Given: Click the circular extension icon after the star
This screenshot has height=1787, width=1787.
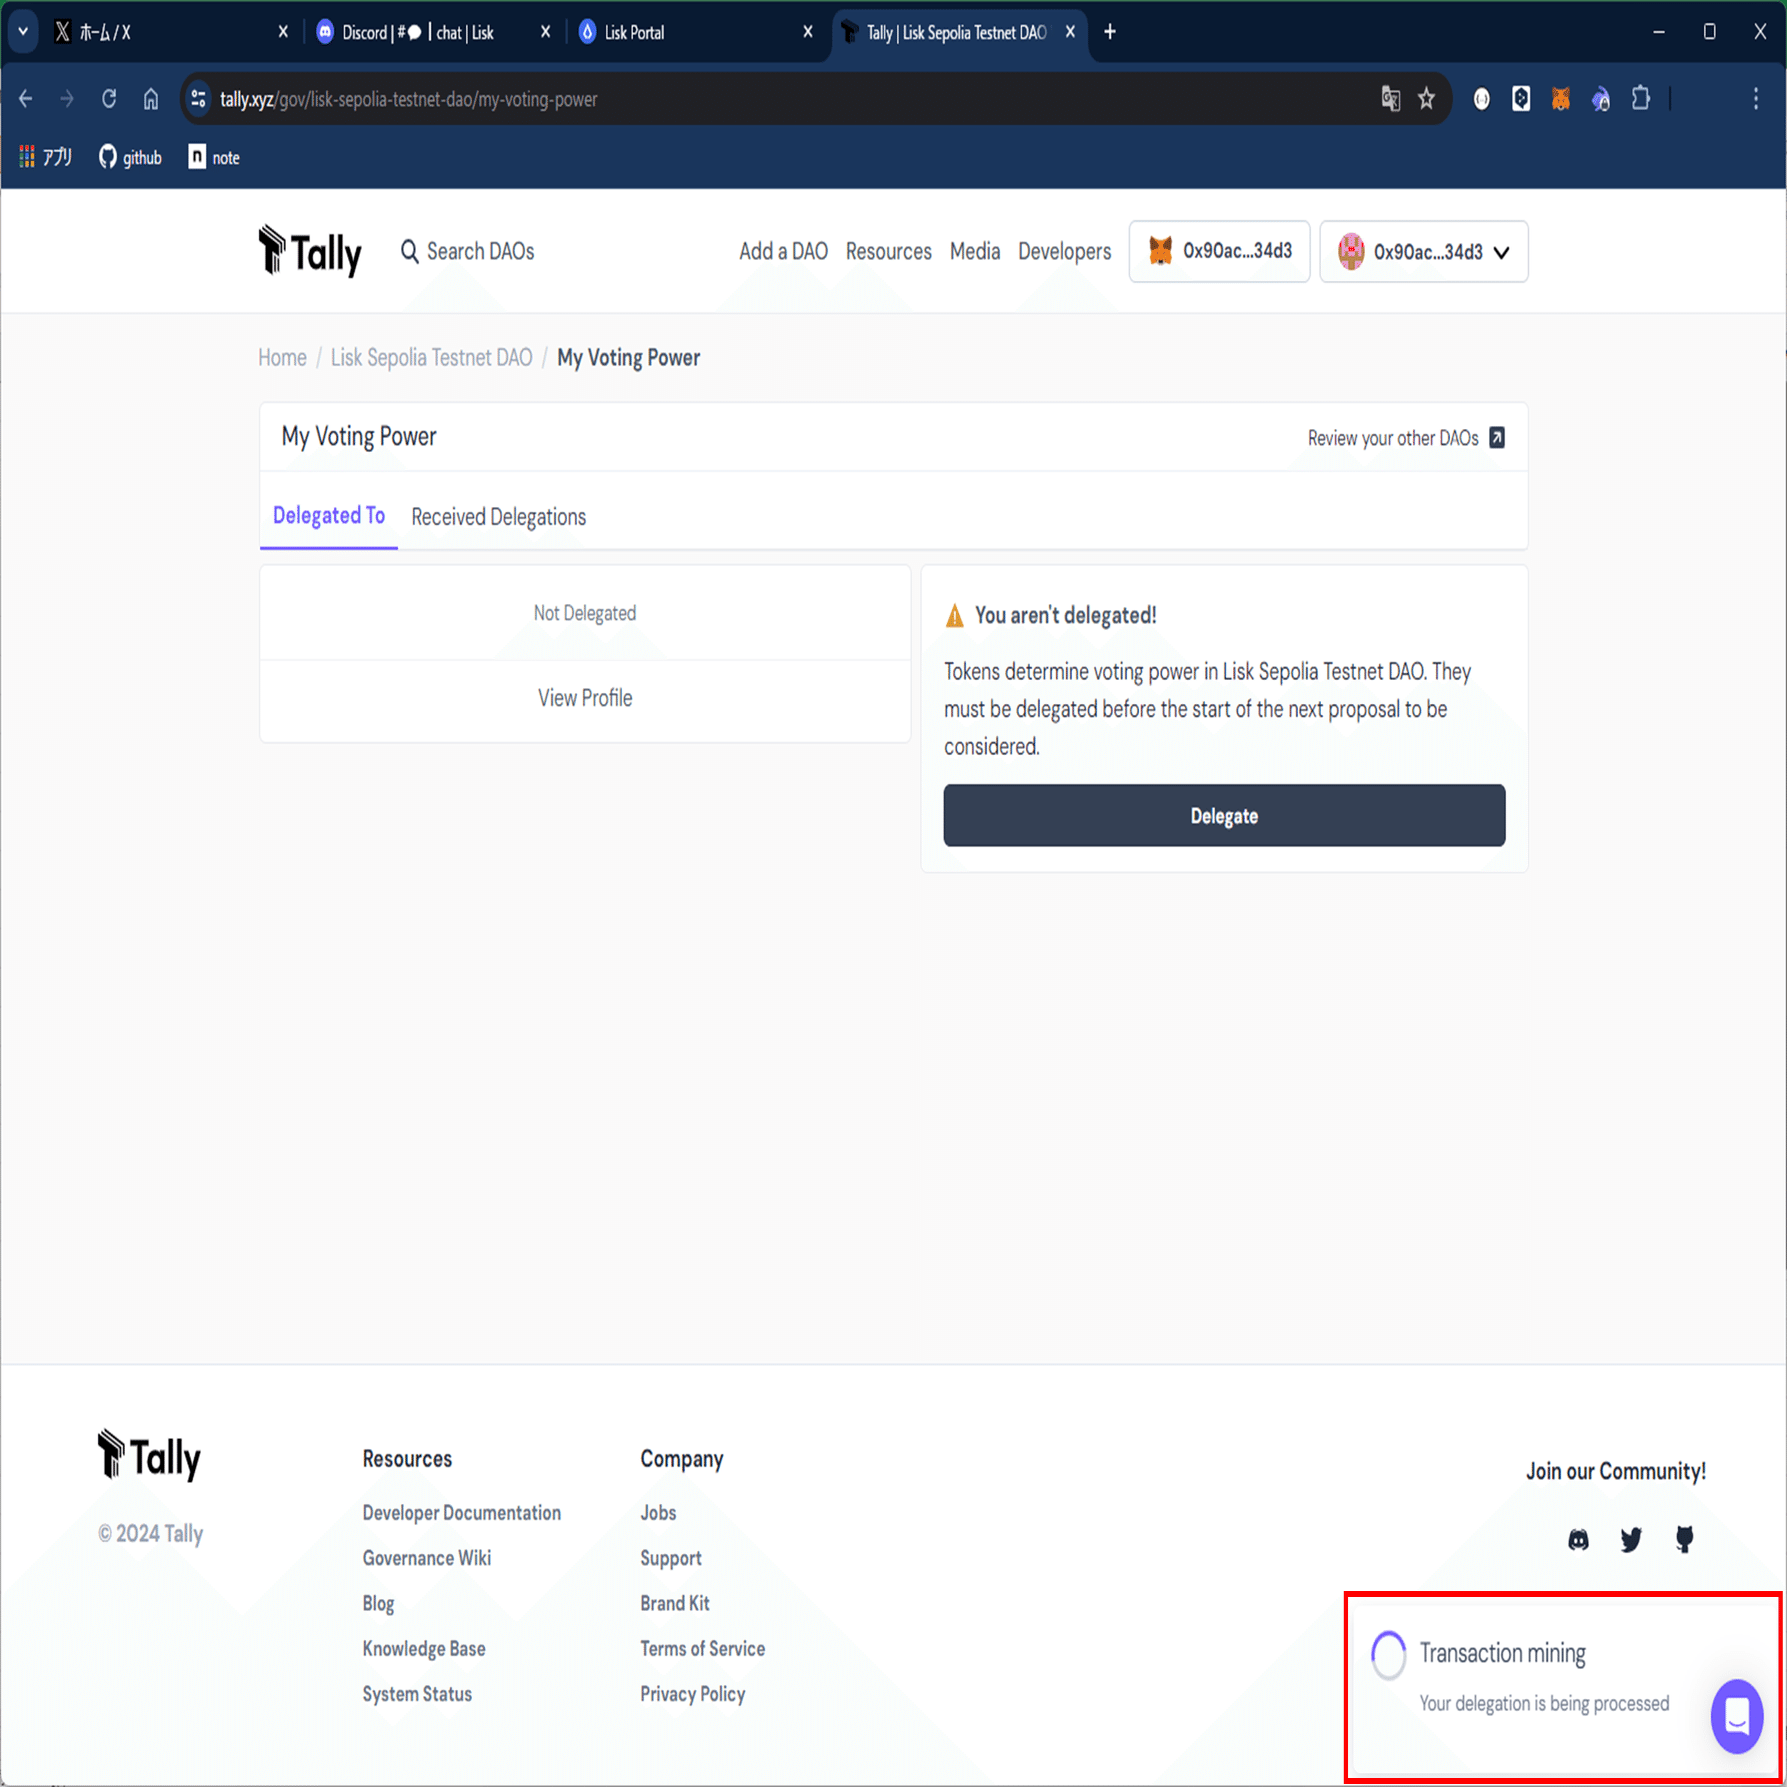Looking at the screenshot, I should [x=1482, y=99].
